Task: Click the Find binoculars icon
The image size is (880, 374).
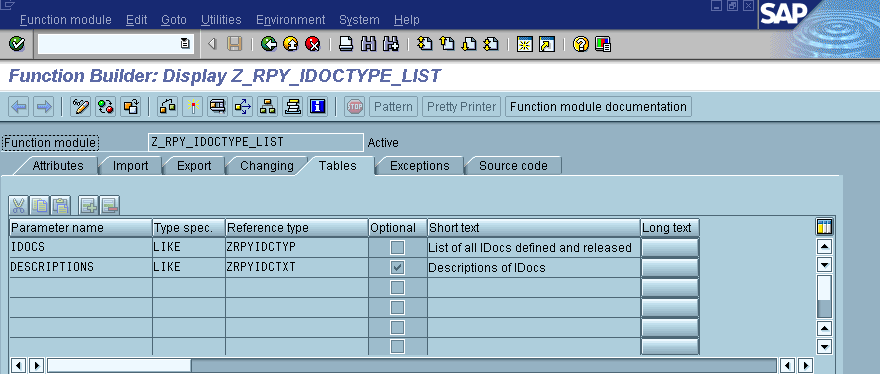Action: [x=368, y=44]
